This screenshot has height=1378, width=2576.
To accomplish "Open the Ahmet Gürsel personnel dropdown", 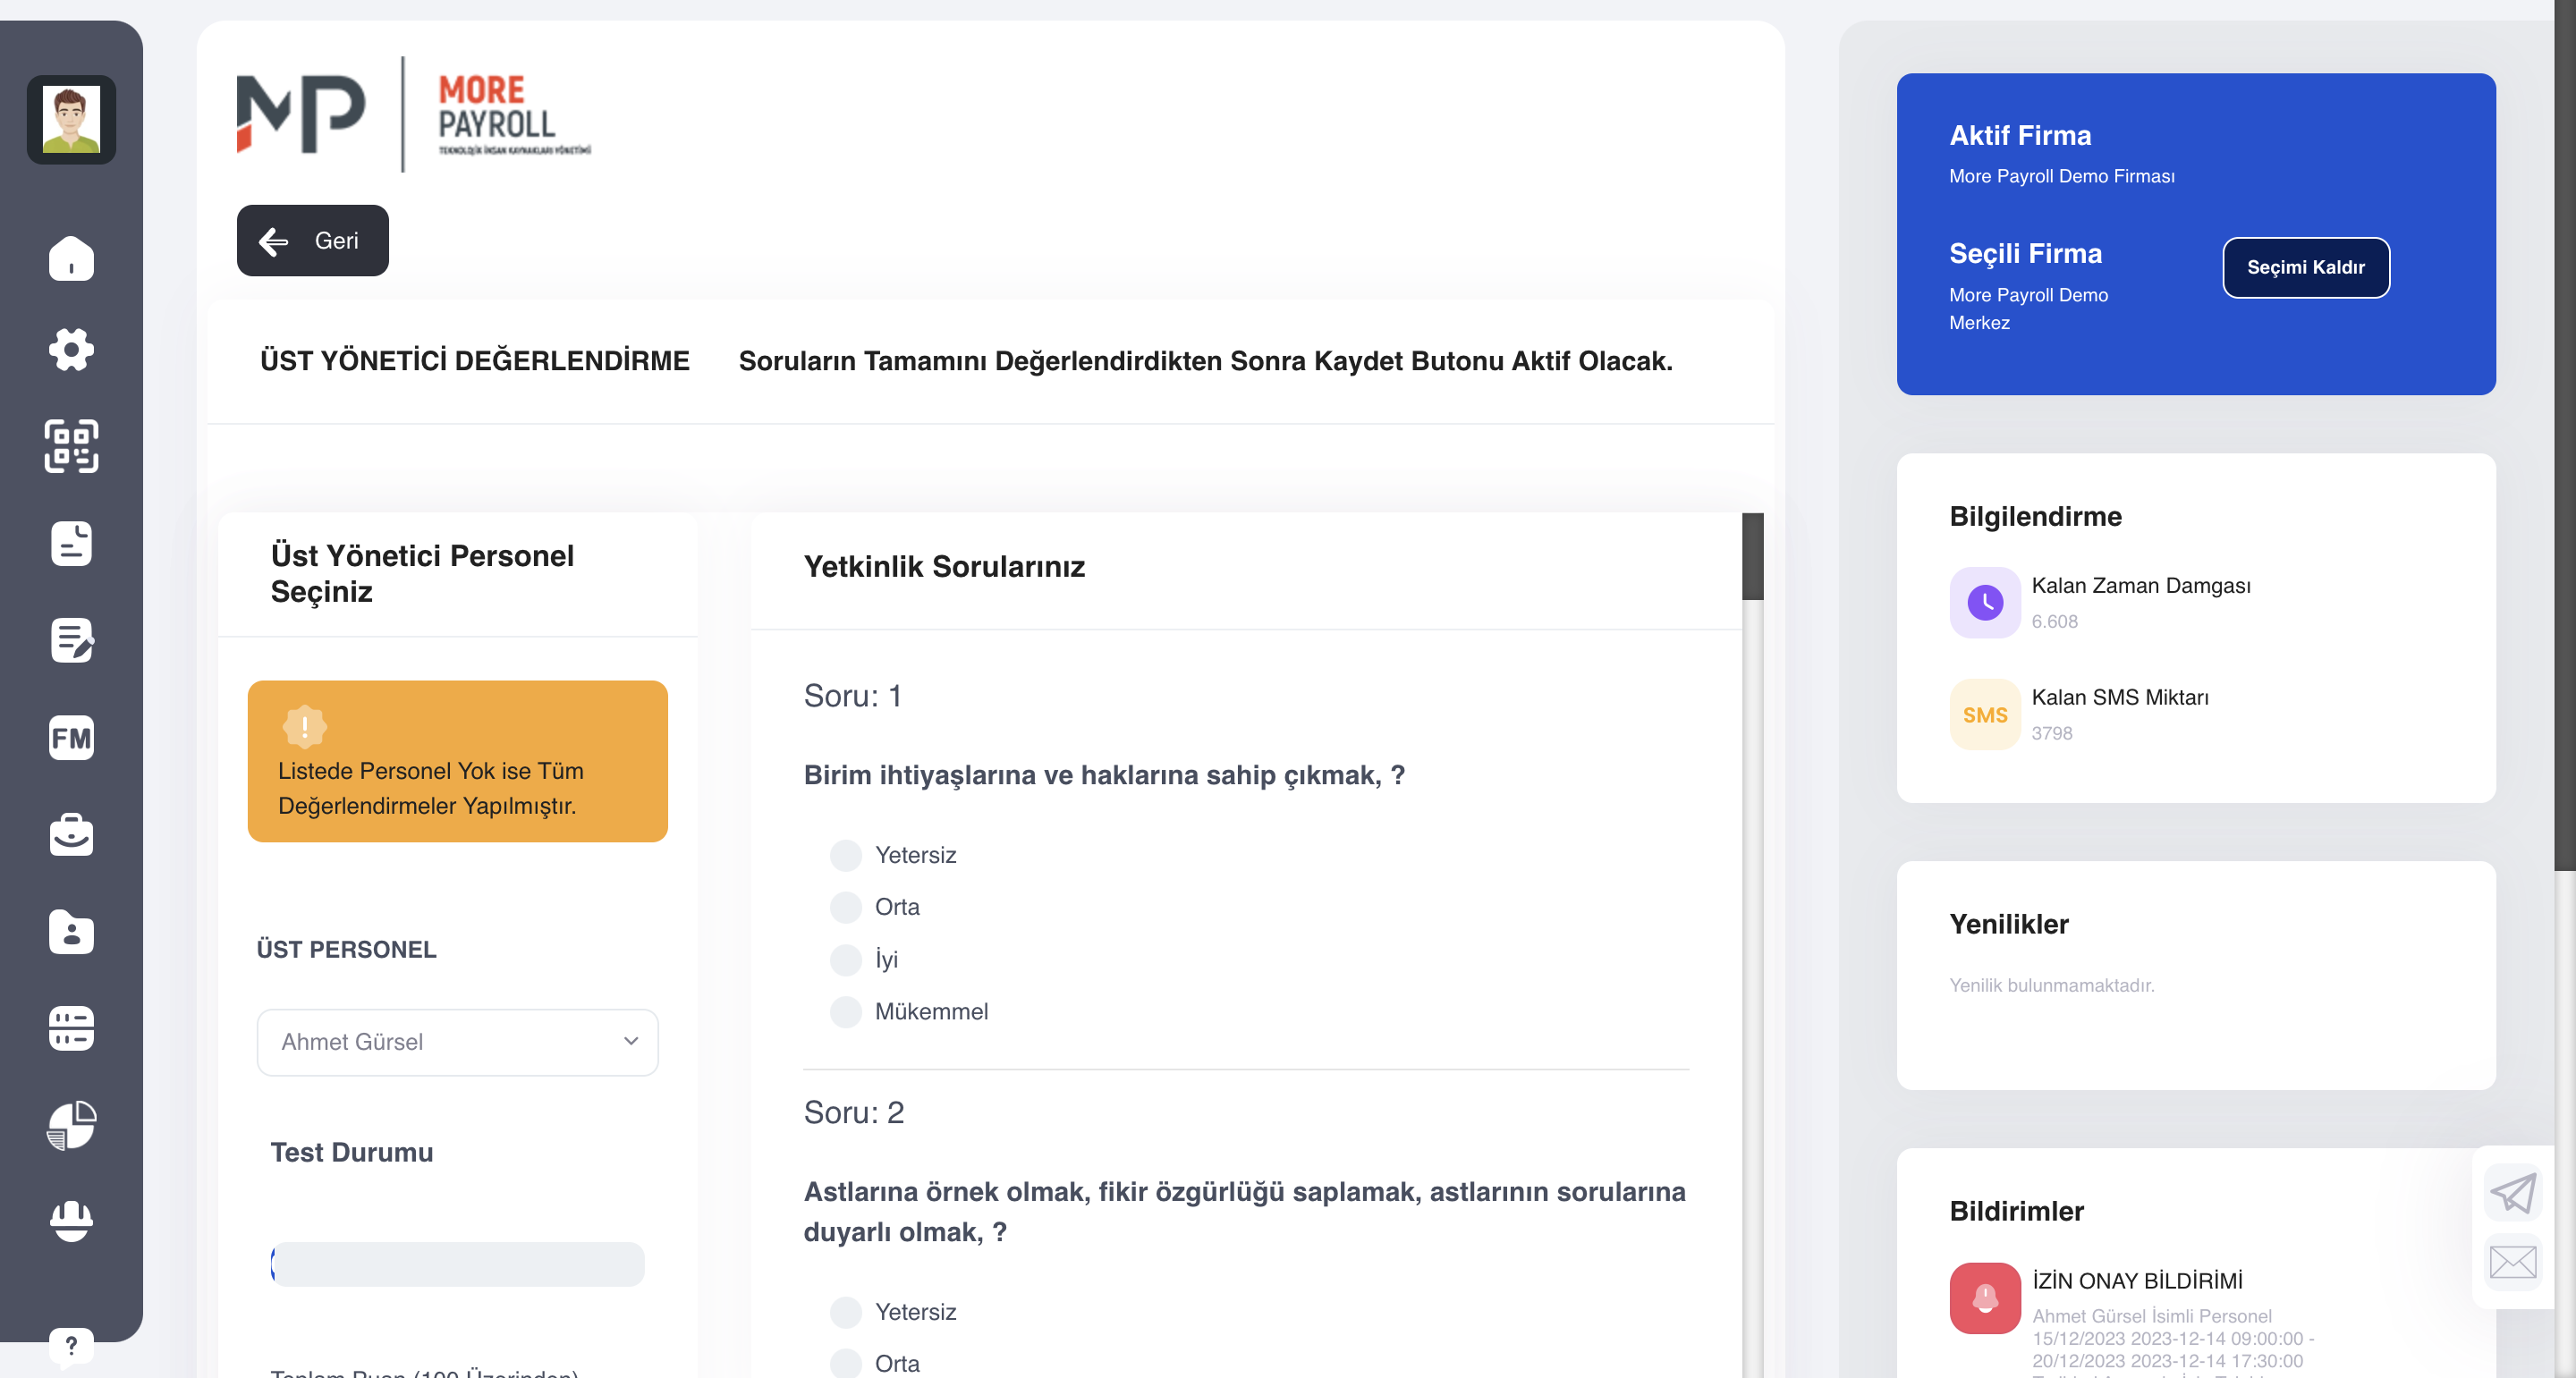I will click(457, 1042).
